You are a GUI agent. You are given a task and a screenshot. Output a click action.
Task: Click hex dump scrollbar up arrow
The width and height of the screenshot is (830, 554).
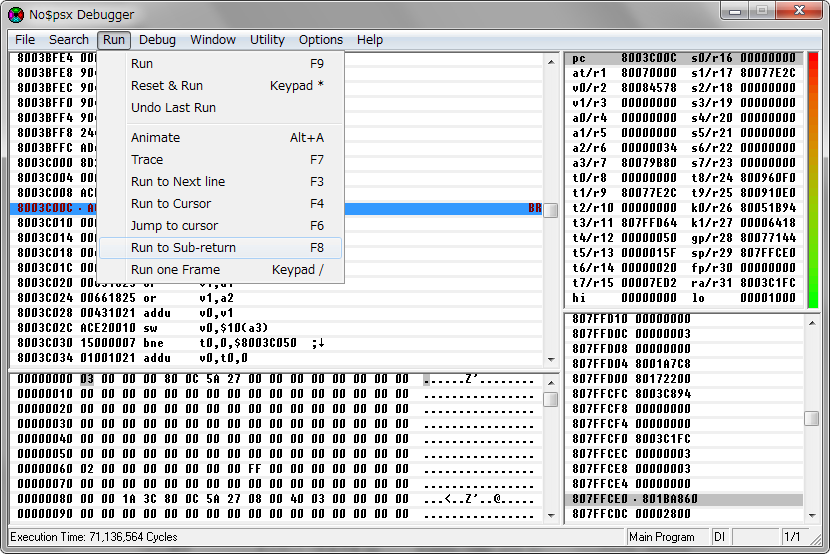(551, 383)
